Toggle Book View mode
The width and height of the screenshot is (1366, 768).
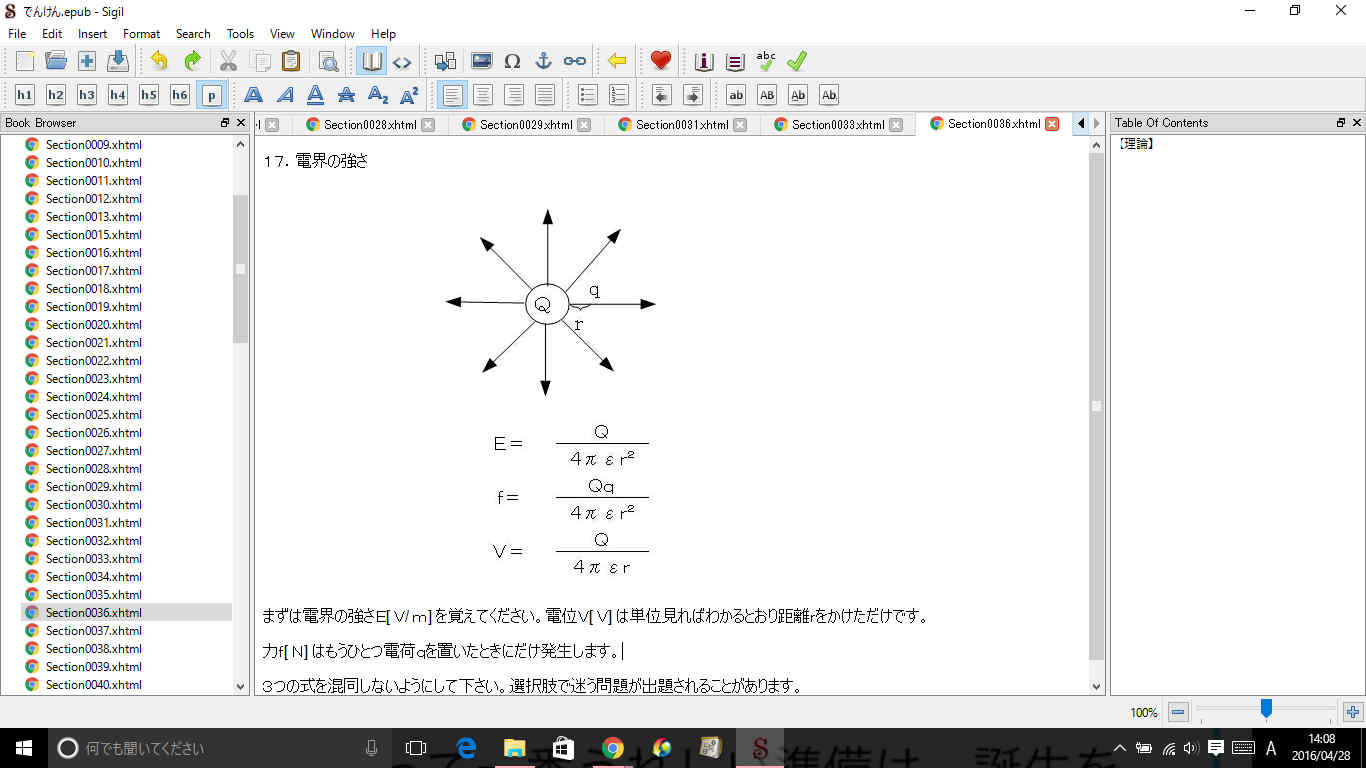pyautogui.click(x=372, y=61)
